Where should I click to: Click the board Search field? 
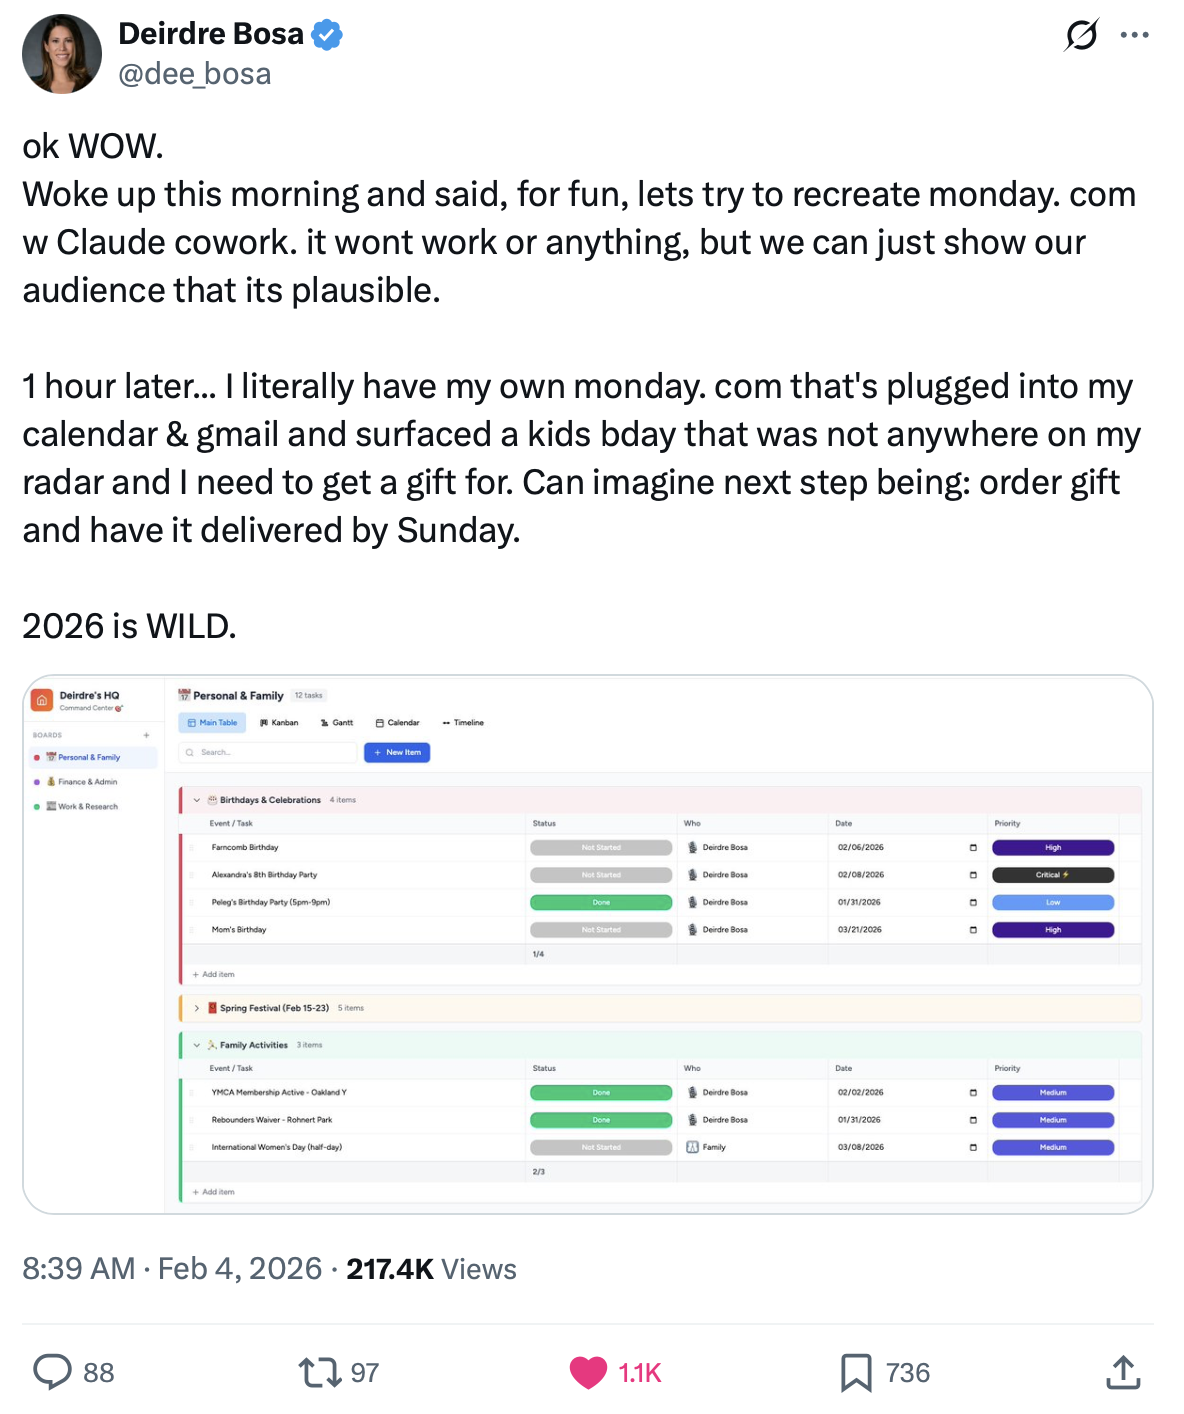(x=270, y=752)
